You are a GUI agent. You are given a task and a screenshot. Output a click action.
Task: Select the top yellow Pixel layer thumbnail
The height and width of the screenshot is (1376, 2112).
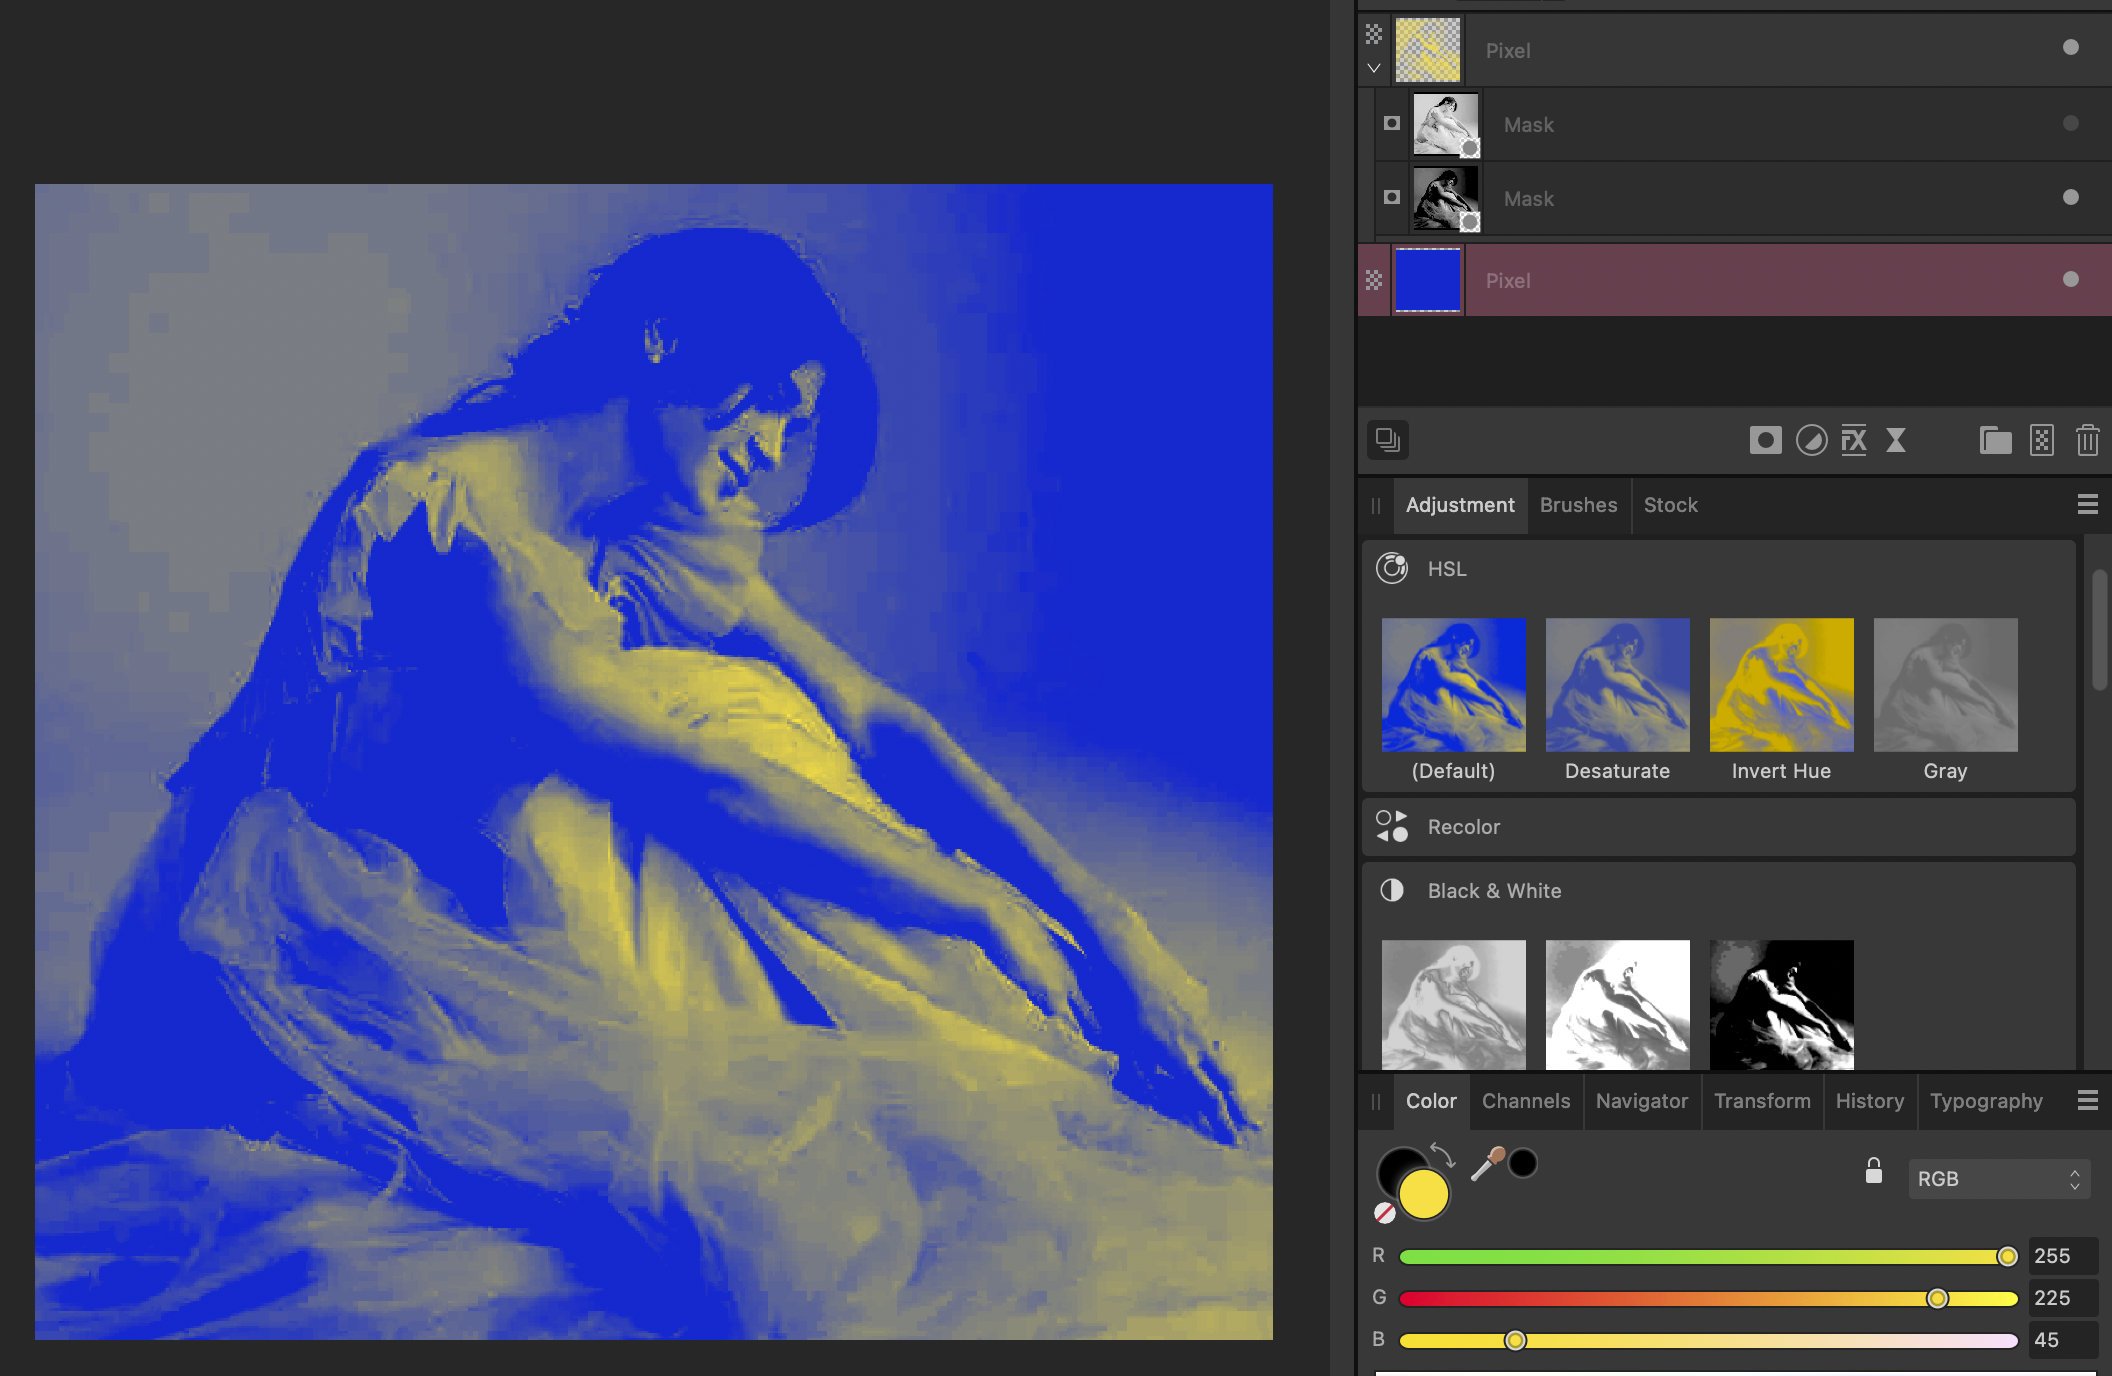click(x=1427, y=50)
